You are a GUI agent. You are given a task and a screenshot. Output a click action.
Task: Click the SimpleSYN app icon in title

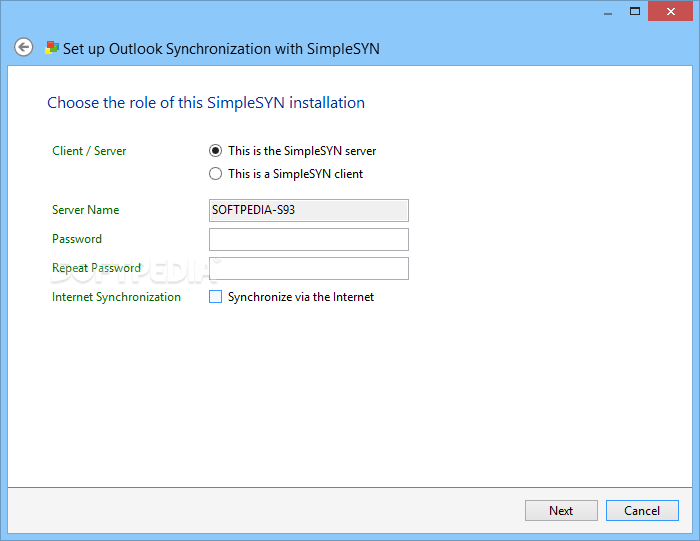point(52,47)
